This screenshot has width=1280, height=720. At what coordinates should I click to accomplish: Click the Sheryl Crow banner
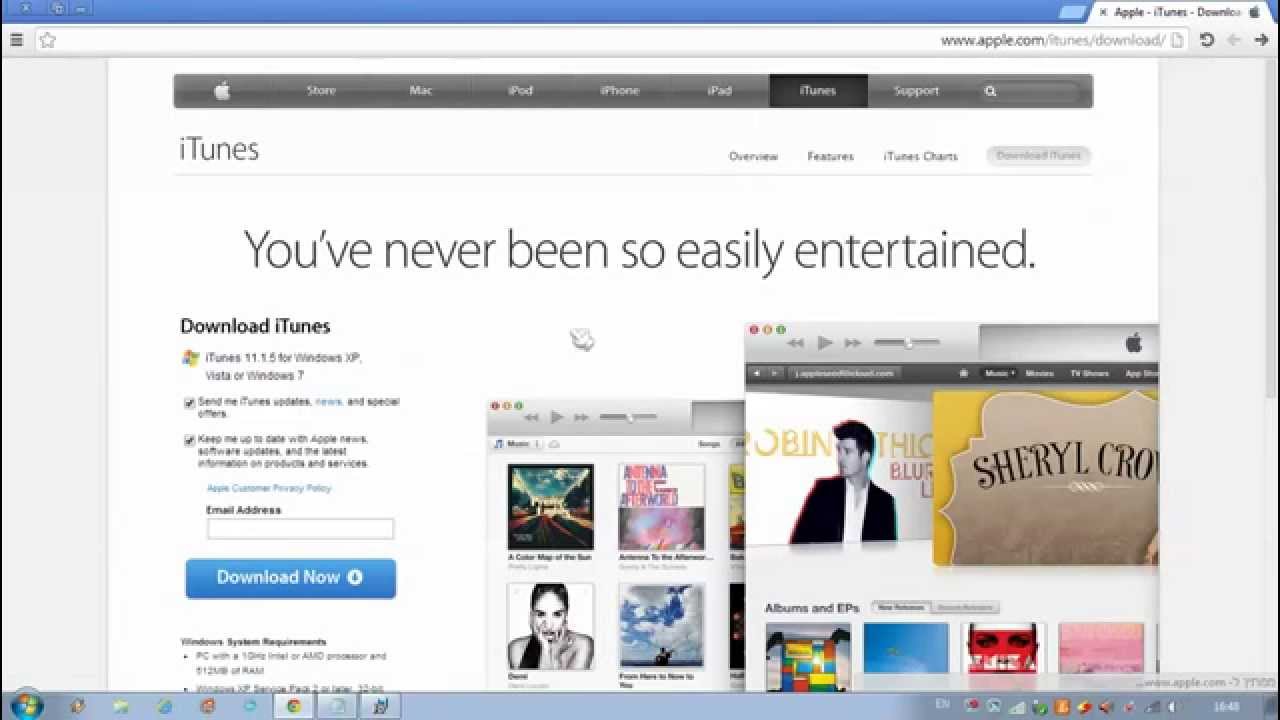coord(1045,478)
